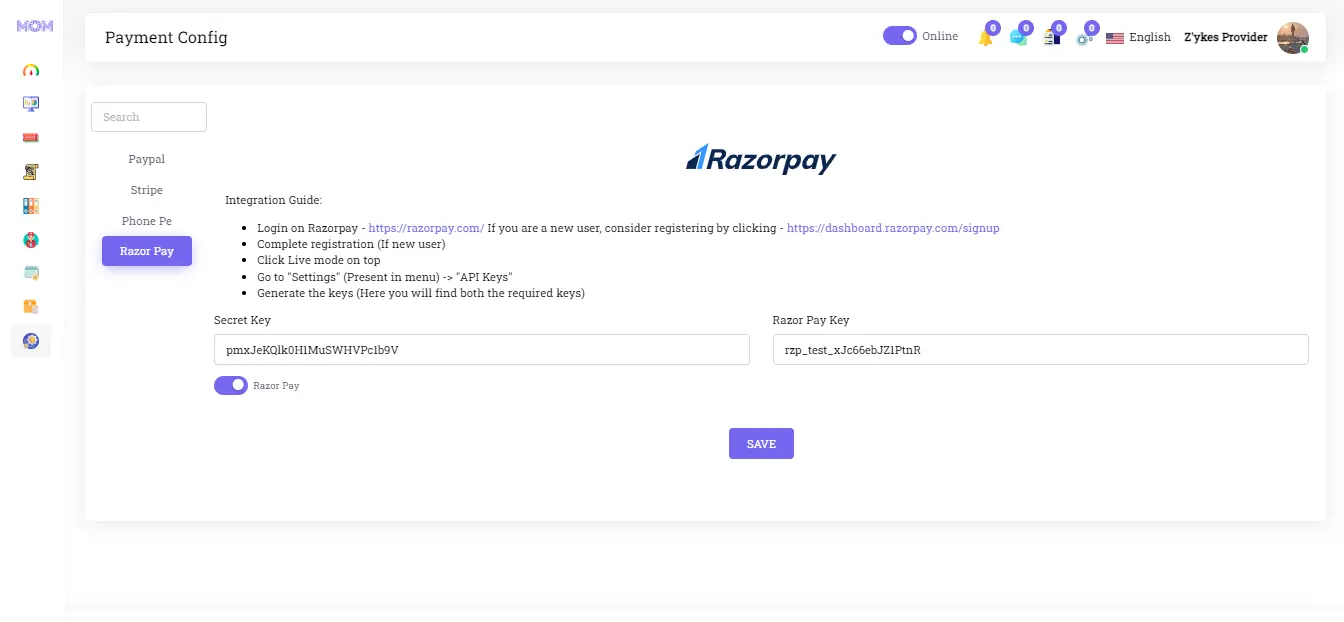Image resolution: width=1344 pixels, height=622 pixels.
Task: Click "Click Live mode on top" text
Action: coord(319,260)
